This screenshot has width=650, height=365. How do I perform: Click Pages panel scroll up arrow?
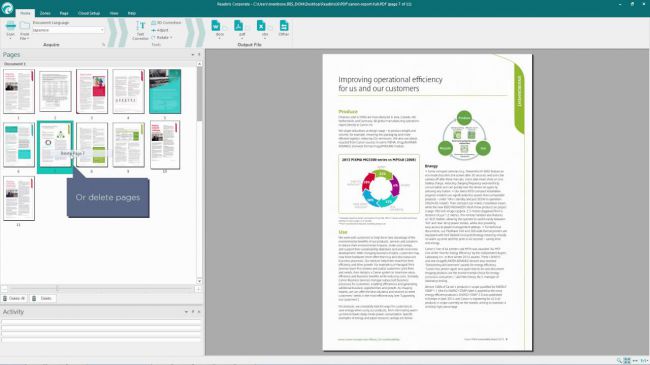point(199,64)
